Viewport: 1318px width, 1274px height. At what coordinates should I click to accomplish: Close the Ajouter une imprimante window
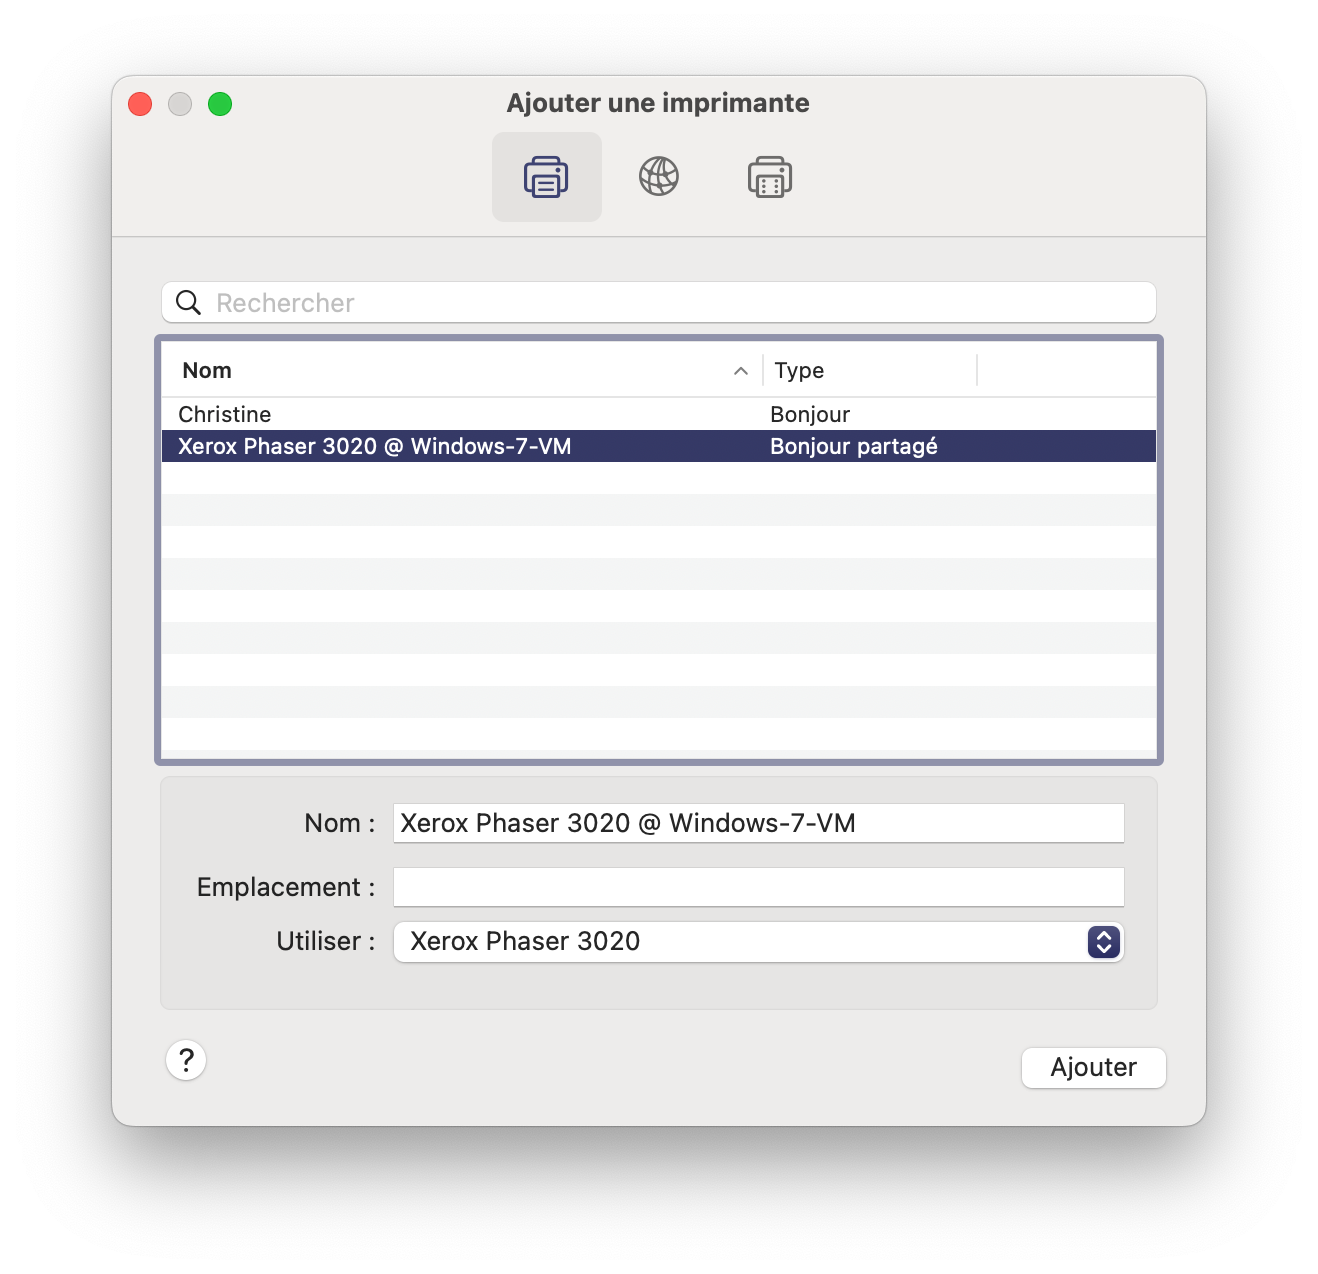point(140,104)
